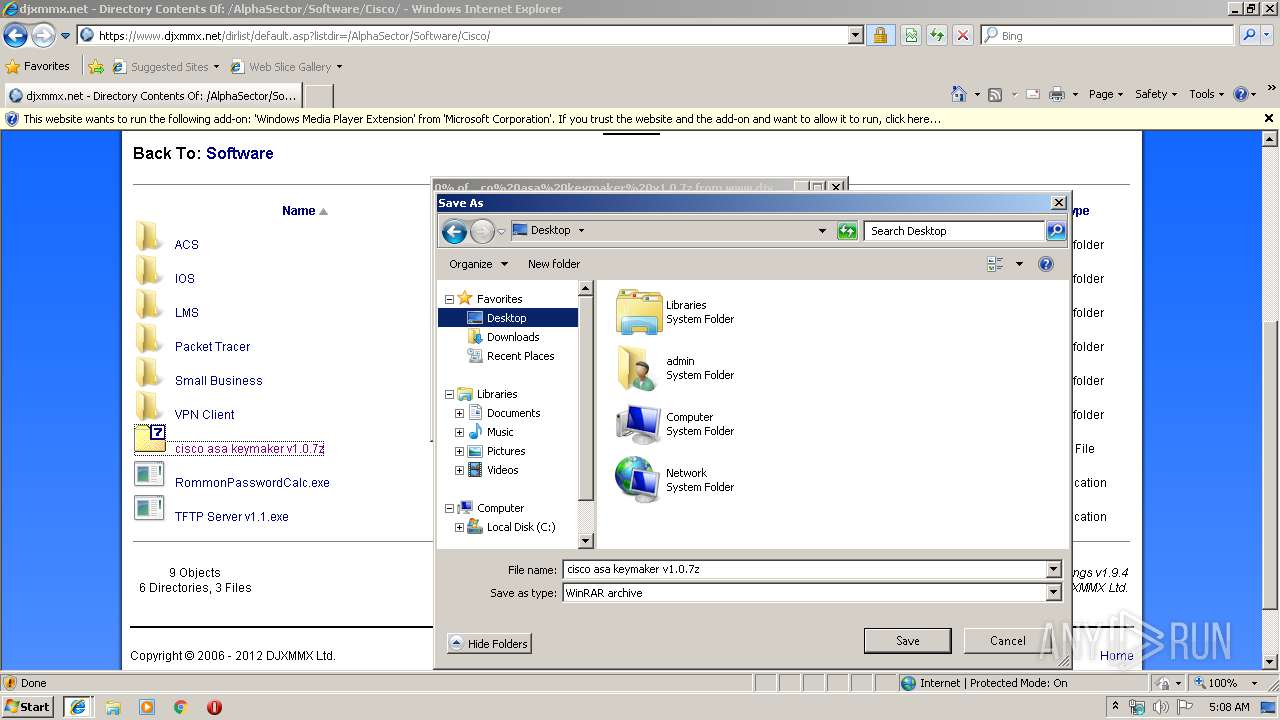Viewport: 1280px width, 720px height.
Task: Click the green refresh button in Save As
Action: pyautogui.click(x=847, y=231)
